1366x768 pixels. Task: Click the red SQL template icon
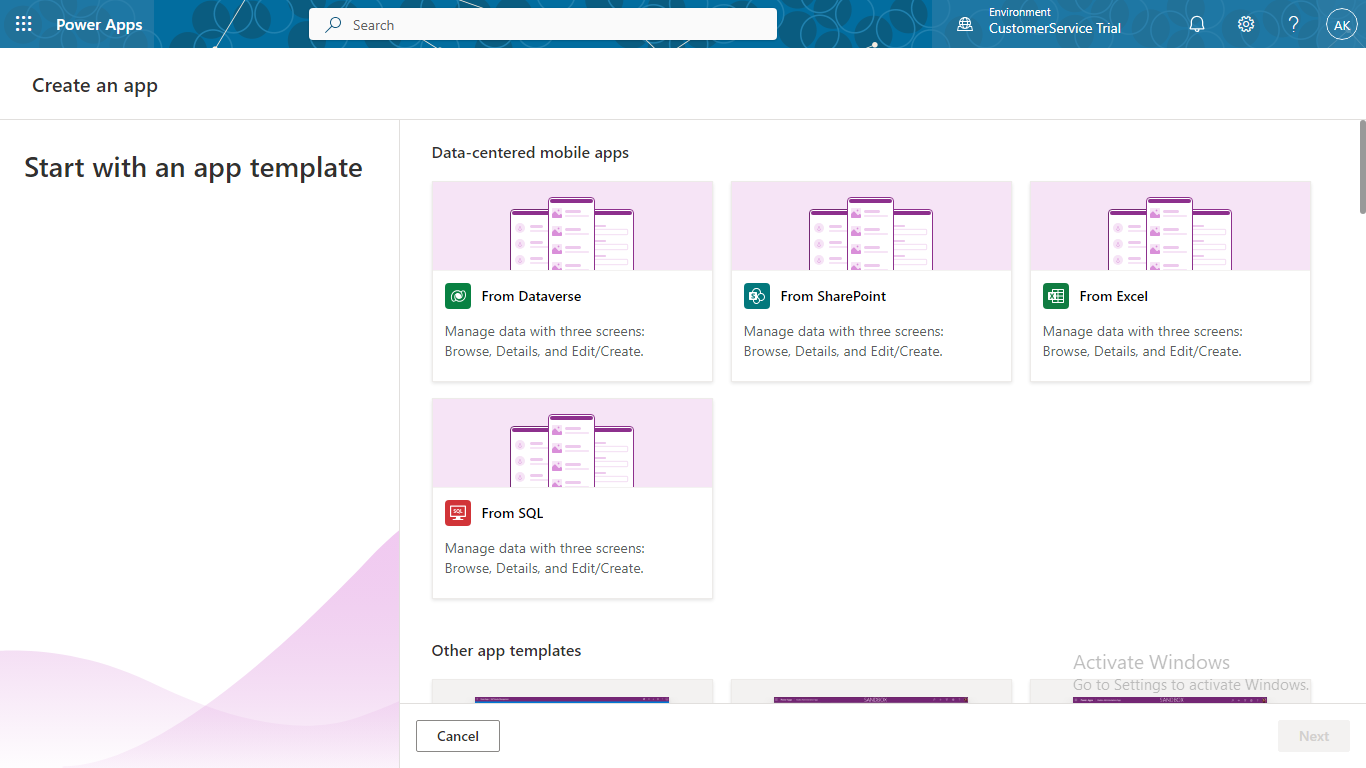(458, 513)
